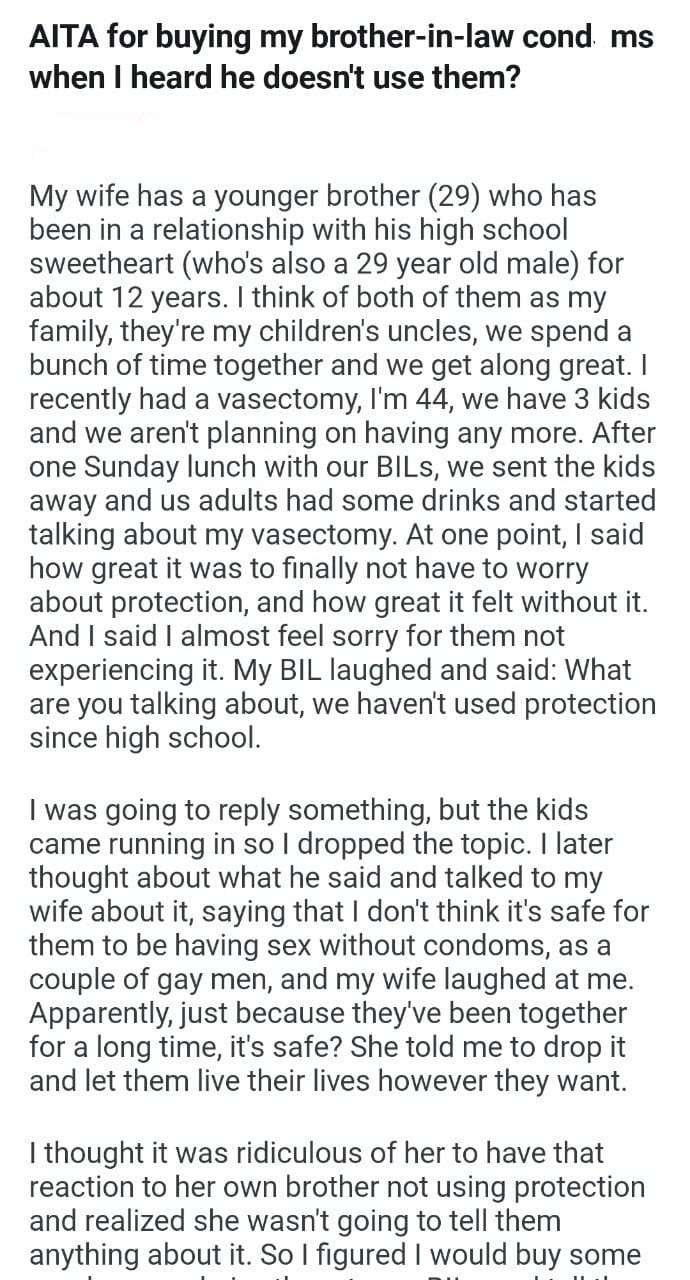Click the post title starting with AITA
Viewport: 690px width, 1280px height.
[340, 56]
